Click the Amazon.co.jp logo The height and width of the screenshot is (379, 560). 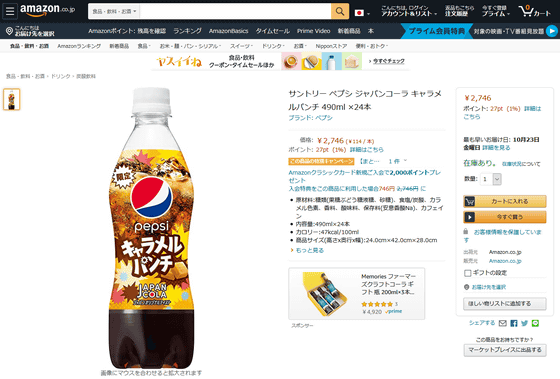pos(48,10)
